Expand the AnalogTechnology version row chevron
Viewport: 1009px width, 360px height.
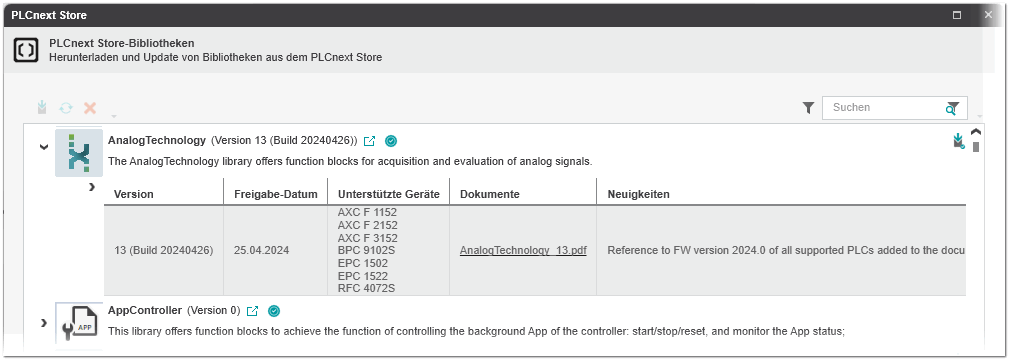91,187
